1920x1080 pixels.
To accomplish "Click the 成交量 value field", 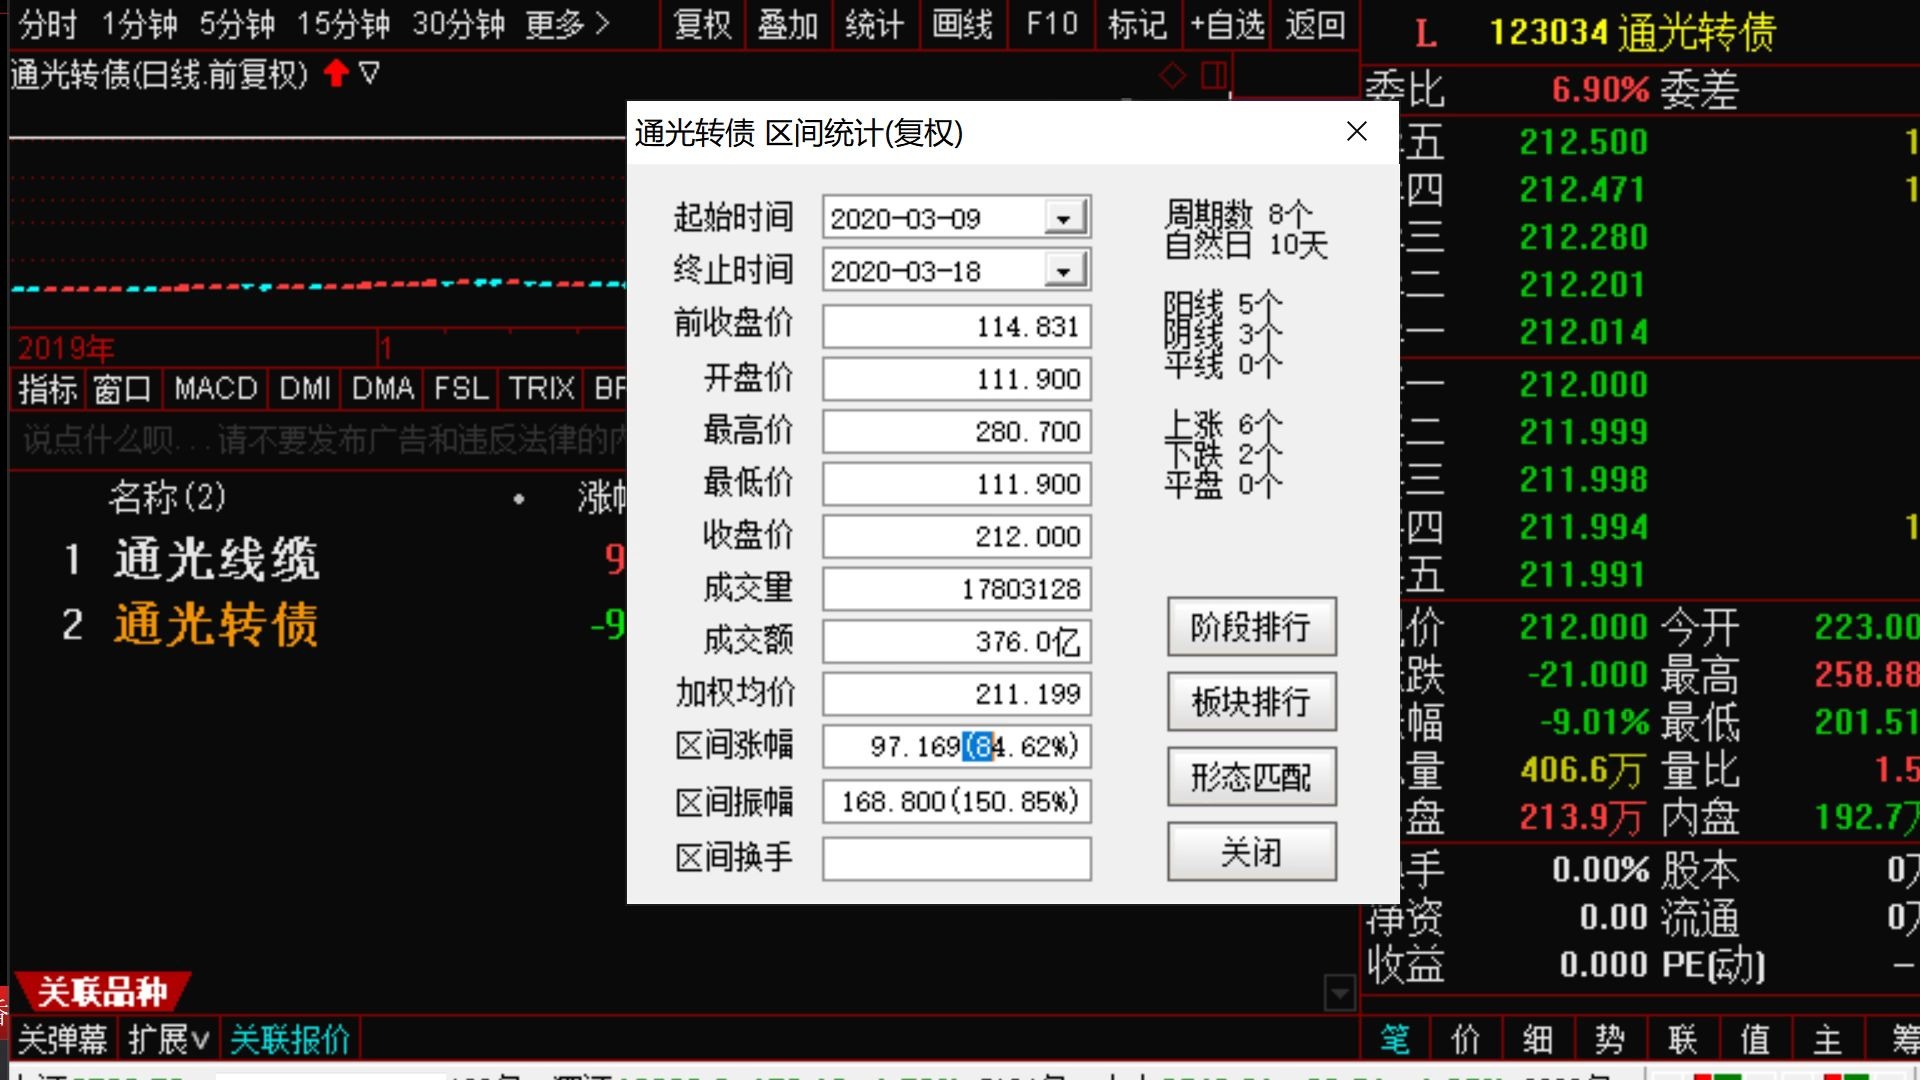I will [x=956, y=589].
